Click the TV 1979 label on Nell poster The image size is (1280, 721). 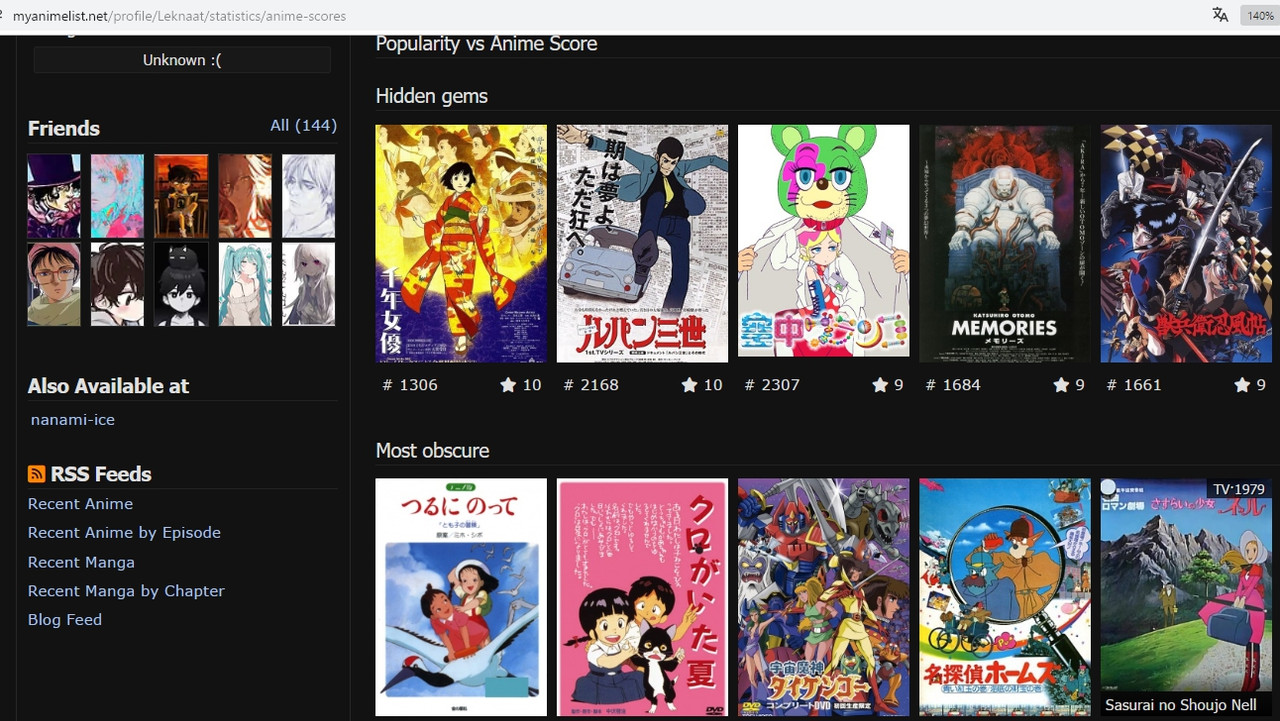(x=1238, y=489)
